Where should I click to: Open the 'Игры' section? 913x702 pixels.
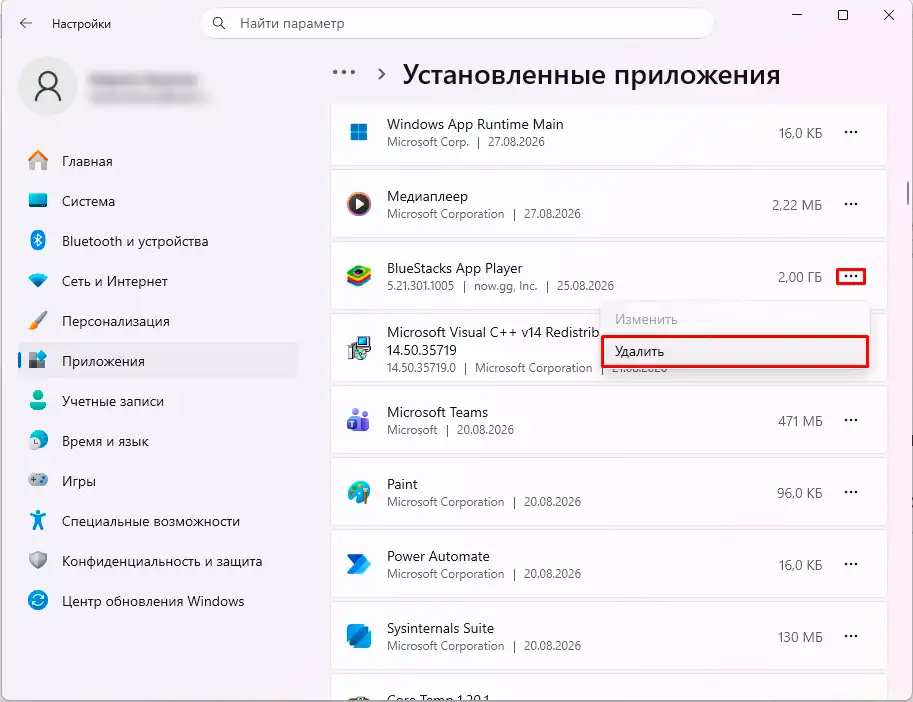point(157,481)
